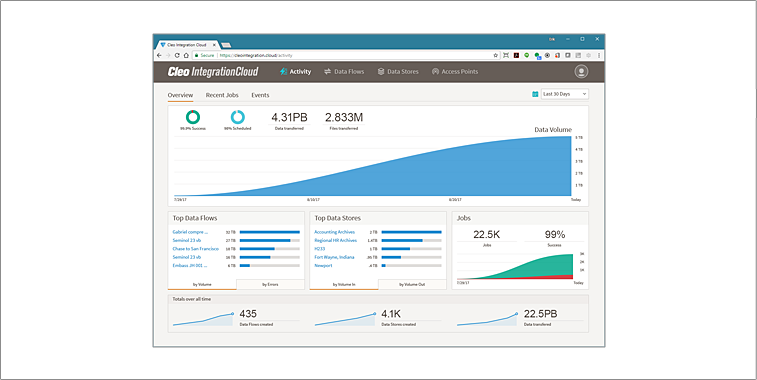Open the user profile avatar icon
The width and height of the screenshot is (757, 380).
(x=581, y=71)
